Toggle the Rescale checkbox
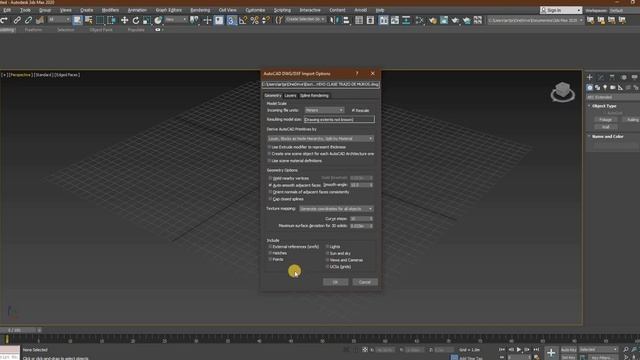Viewport: 640px width, 360px height. click(x=353, y=111)
